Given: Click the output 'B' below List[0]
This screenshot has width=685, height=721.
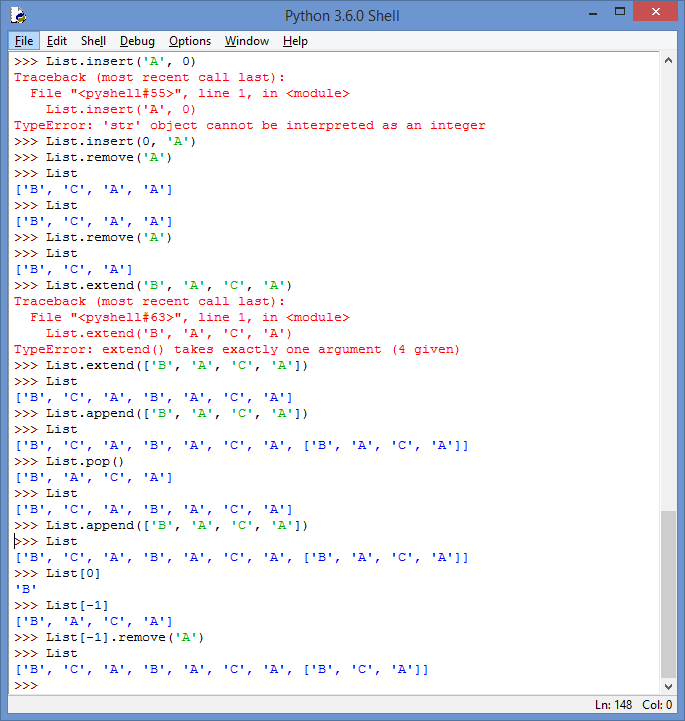Looking at the screenshot, I should [26, 589].
